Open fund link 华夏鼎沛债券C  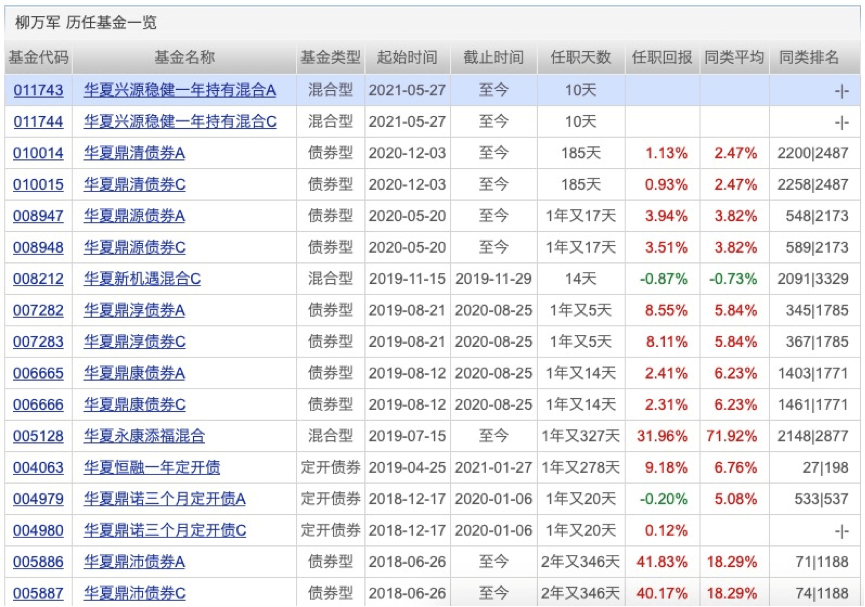[135, 593]
